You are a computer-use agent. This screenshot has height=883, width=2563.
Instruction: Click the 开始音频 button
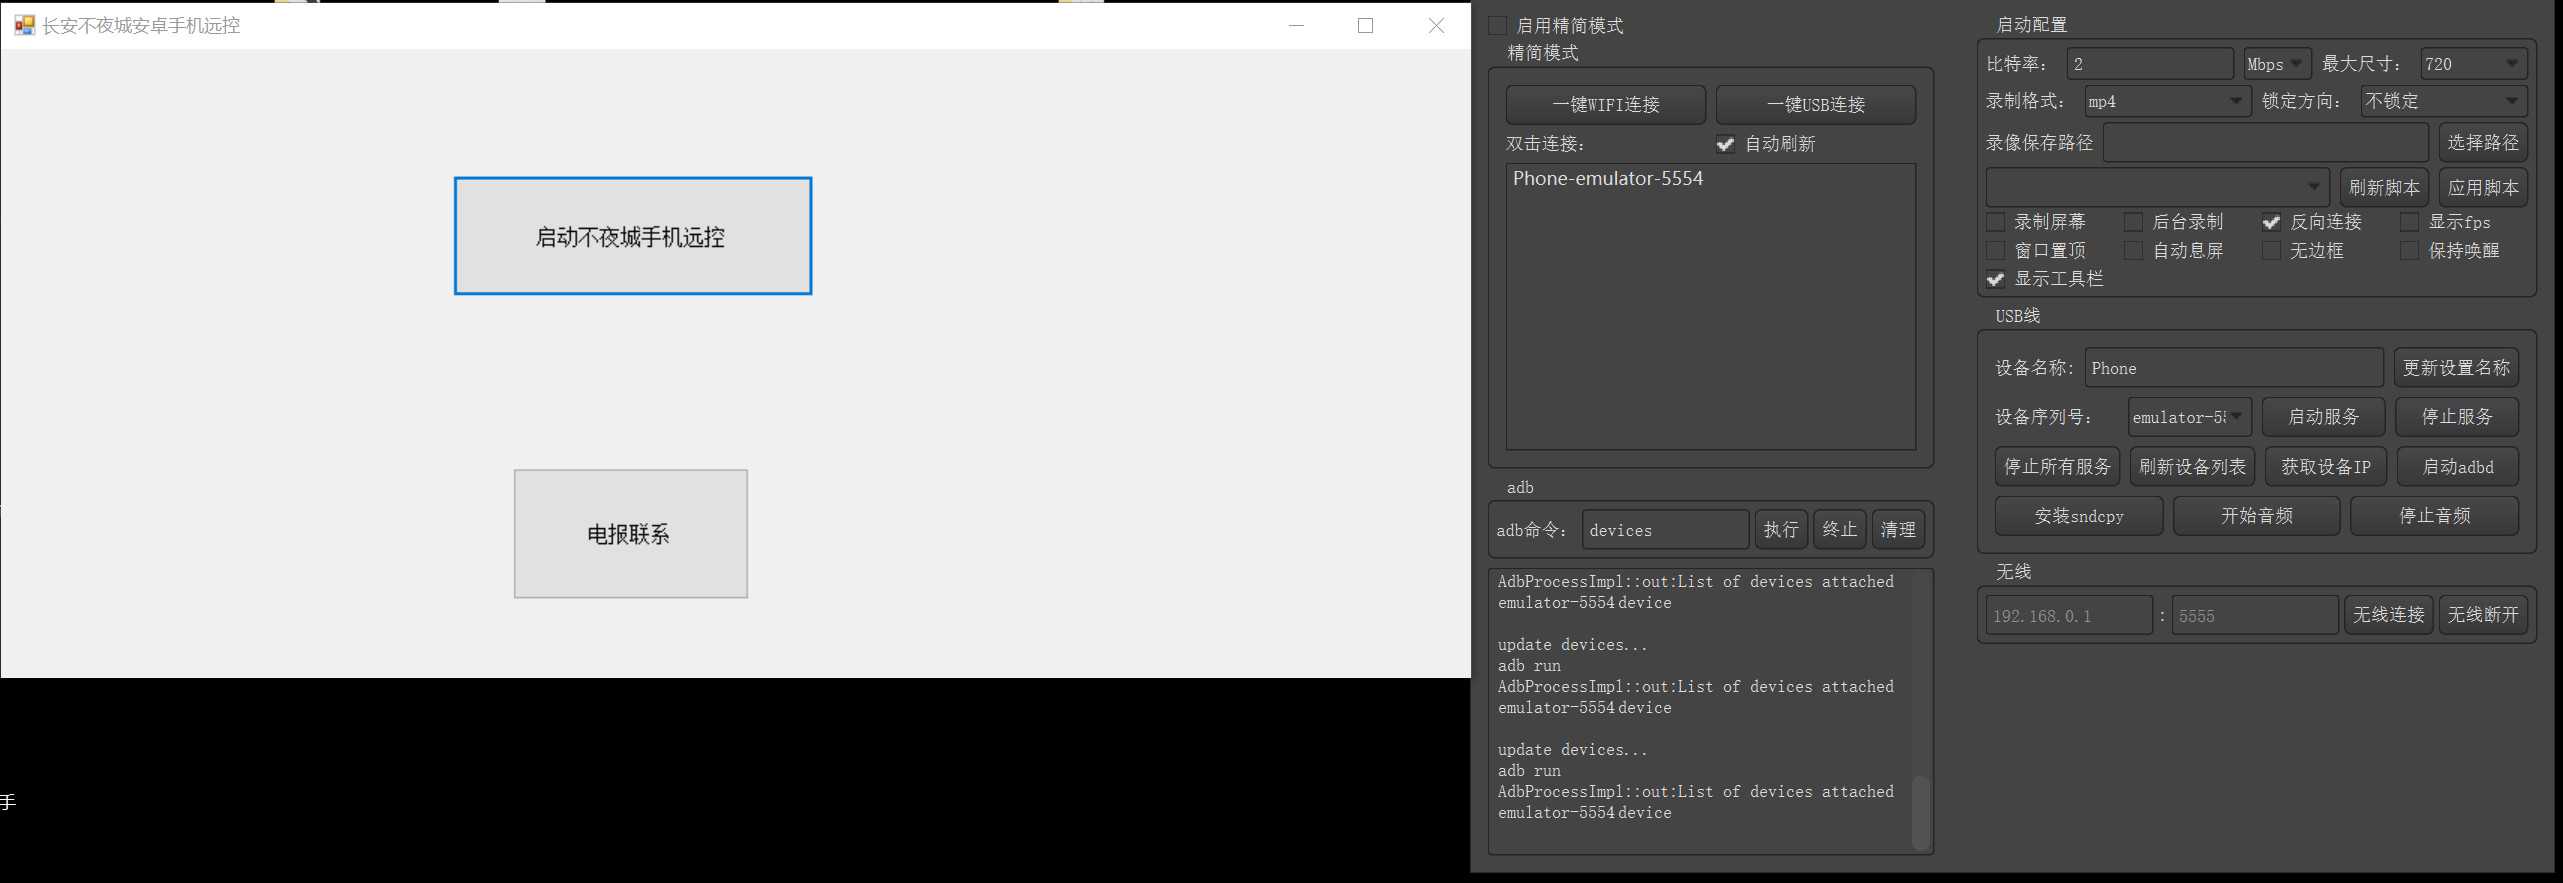[2256, 516]
